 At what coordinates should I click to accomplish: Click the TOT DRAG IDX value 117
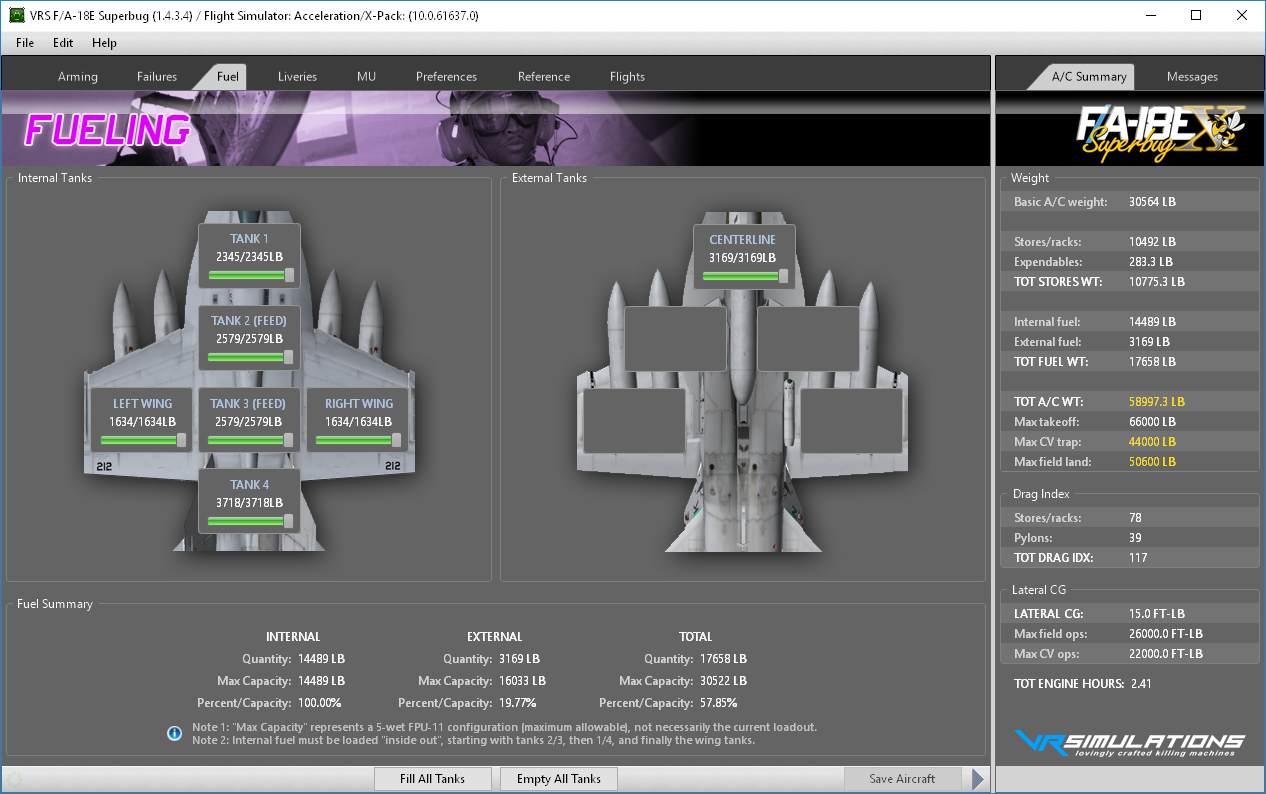[x=1138, y=558]
